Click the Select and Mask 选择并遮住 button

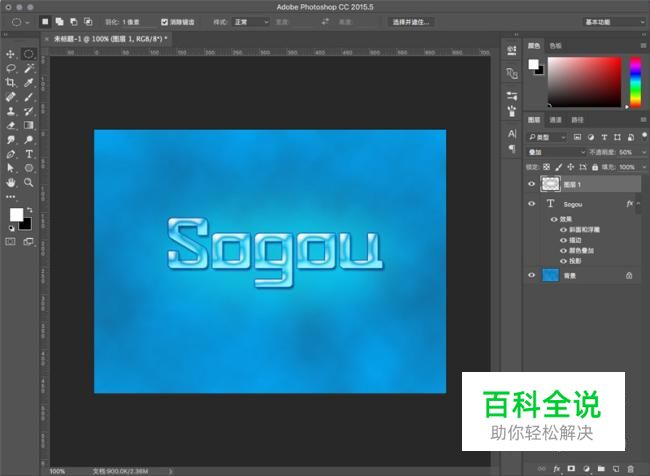click(x=411, y=22)
